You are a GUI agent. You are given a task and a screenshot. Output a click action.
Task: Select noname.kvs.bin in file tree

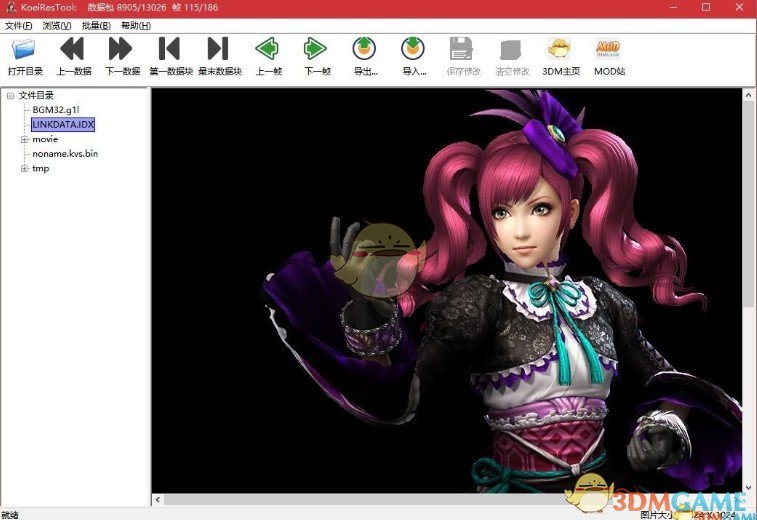click(65, 154)
